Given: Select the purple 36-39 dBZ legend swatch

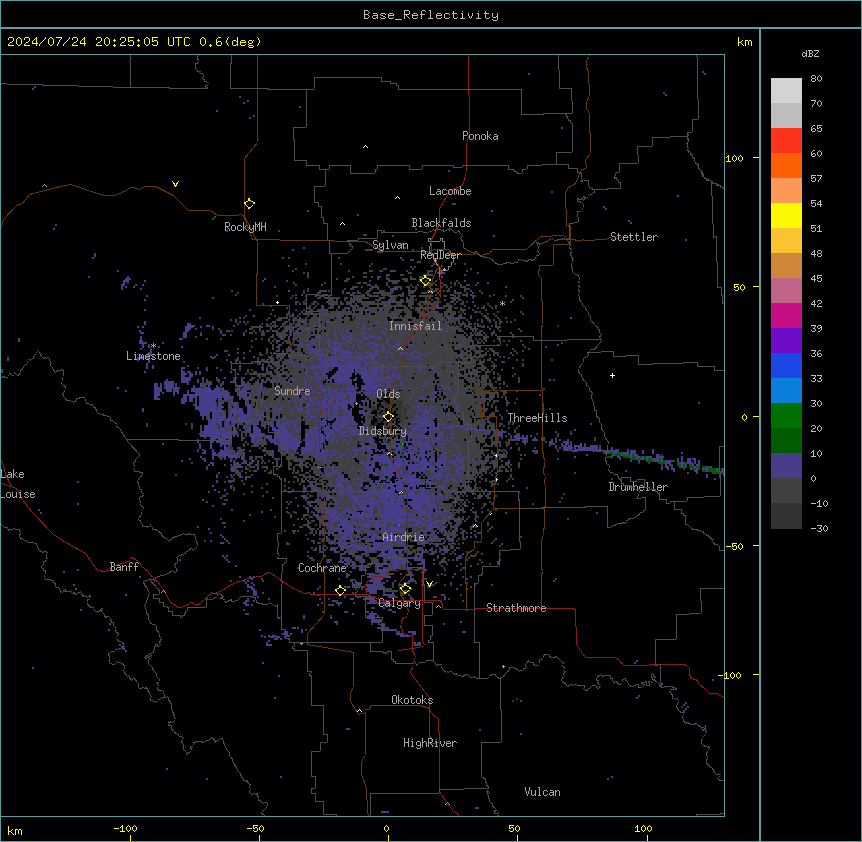Looking at the screenshot, I should [786, 341].
